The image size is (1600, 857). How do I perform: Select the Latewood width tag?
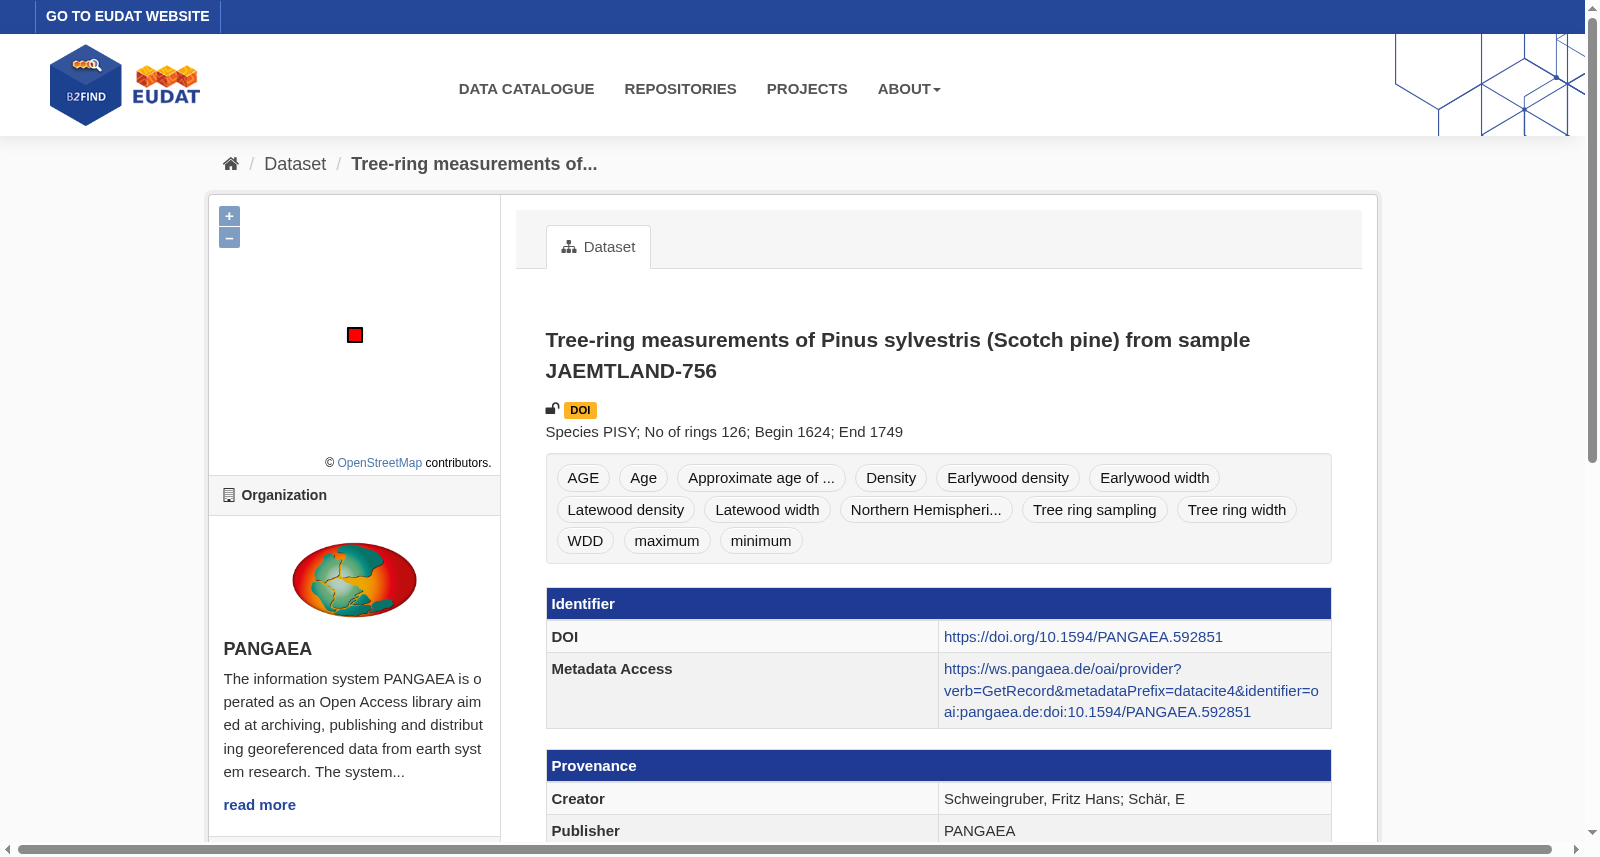click(x=767, y=510)
